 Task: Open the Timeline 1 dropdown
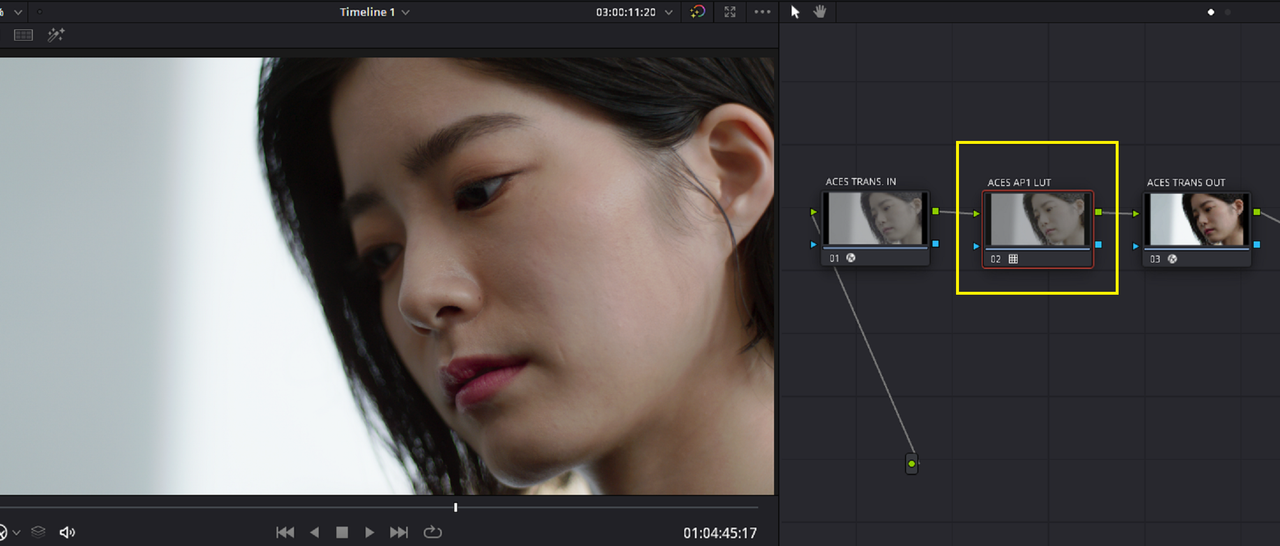374,12
